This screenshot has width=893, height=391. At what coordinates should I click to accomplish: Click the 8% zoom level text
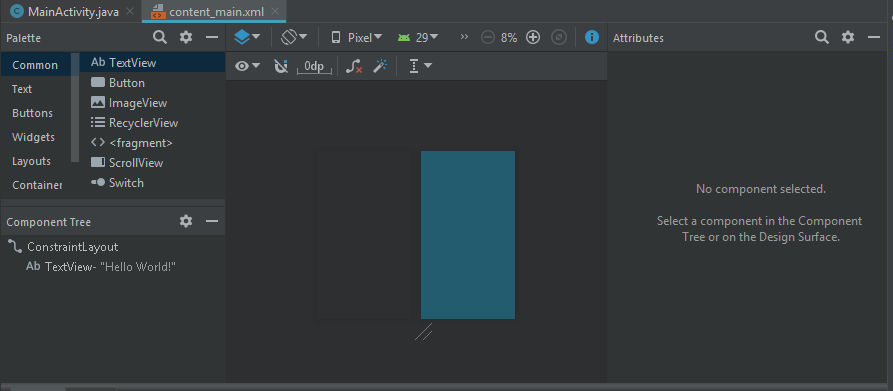[x=509, y=38]
